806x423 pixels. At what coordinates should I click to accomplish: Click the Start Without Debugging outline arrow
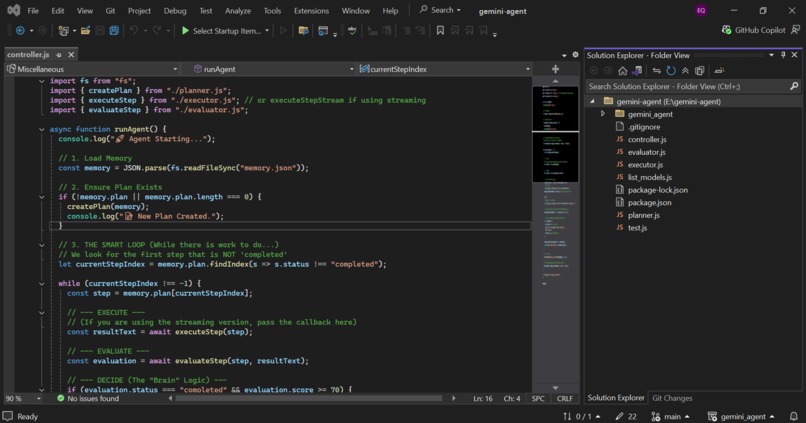tap(283, 31)
